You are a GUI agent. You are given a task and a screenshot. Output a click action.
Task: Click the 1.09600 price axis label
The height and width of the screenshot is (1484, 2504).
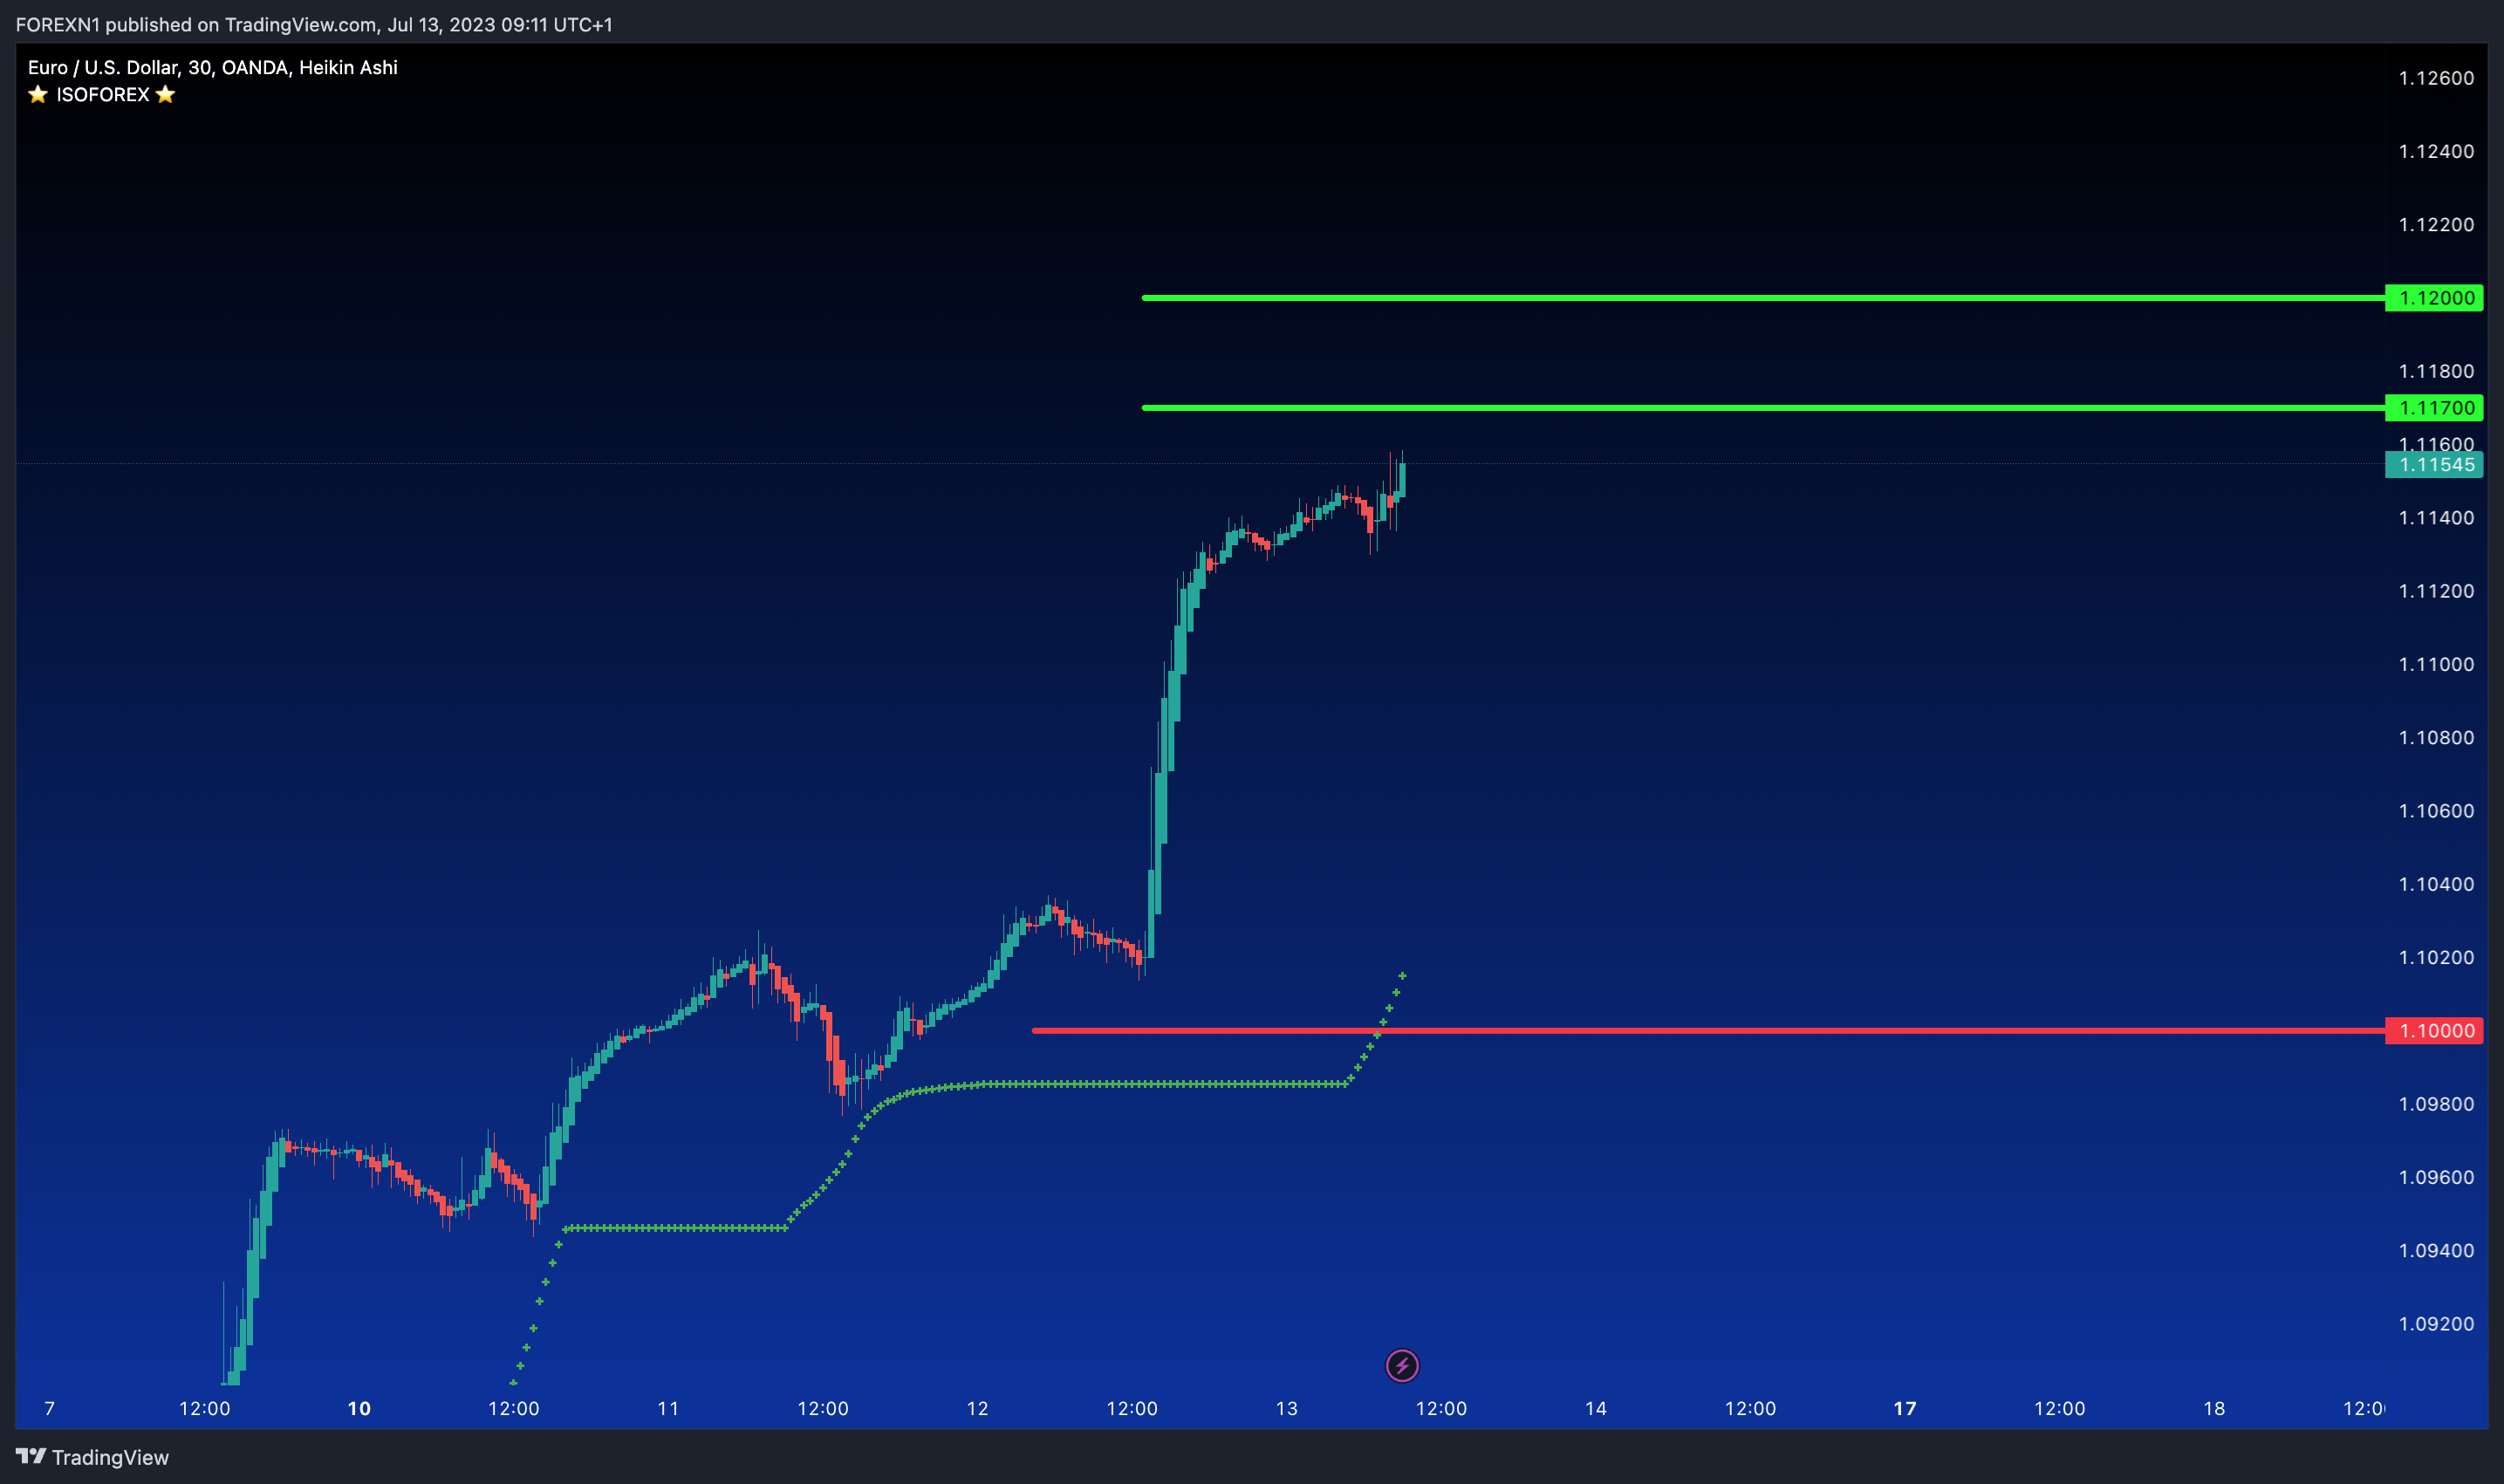[2436, 1177]
